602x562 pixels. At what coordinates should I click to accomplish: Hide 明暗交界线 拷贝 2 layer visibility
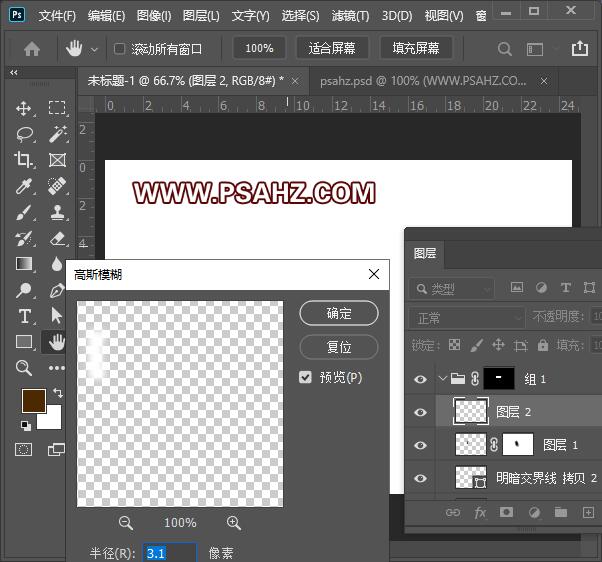pyautogui.click(x=420, y=478)
